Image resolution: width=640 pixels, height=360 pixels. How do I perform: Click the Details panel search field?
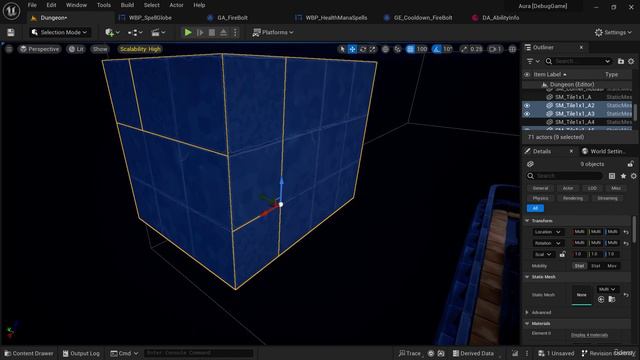coord(564,176)
